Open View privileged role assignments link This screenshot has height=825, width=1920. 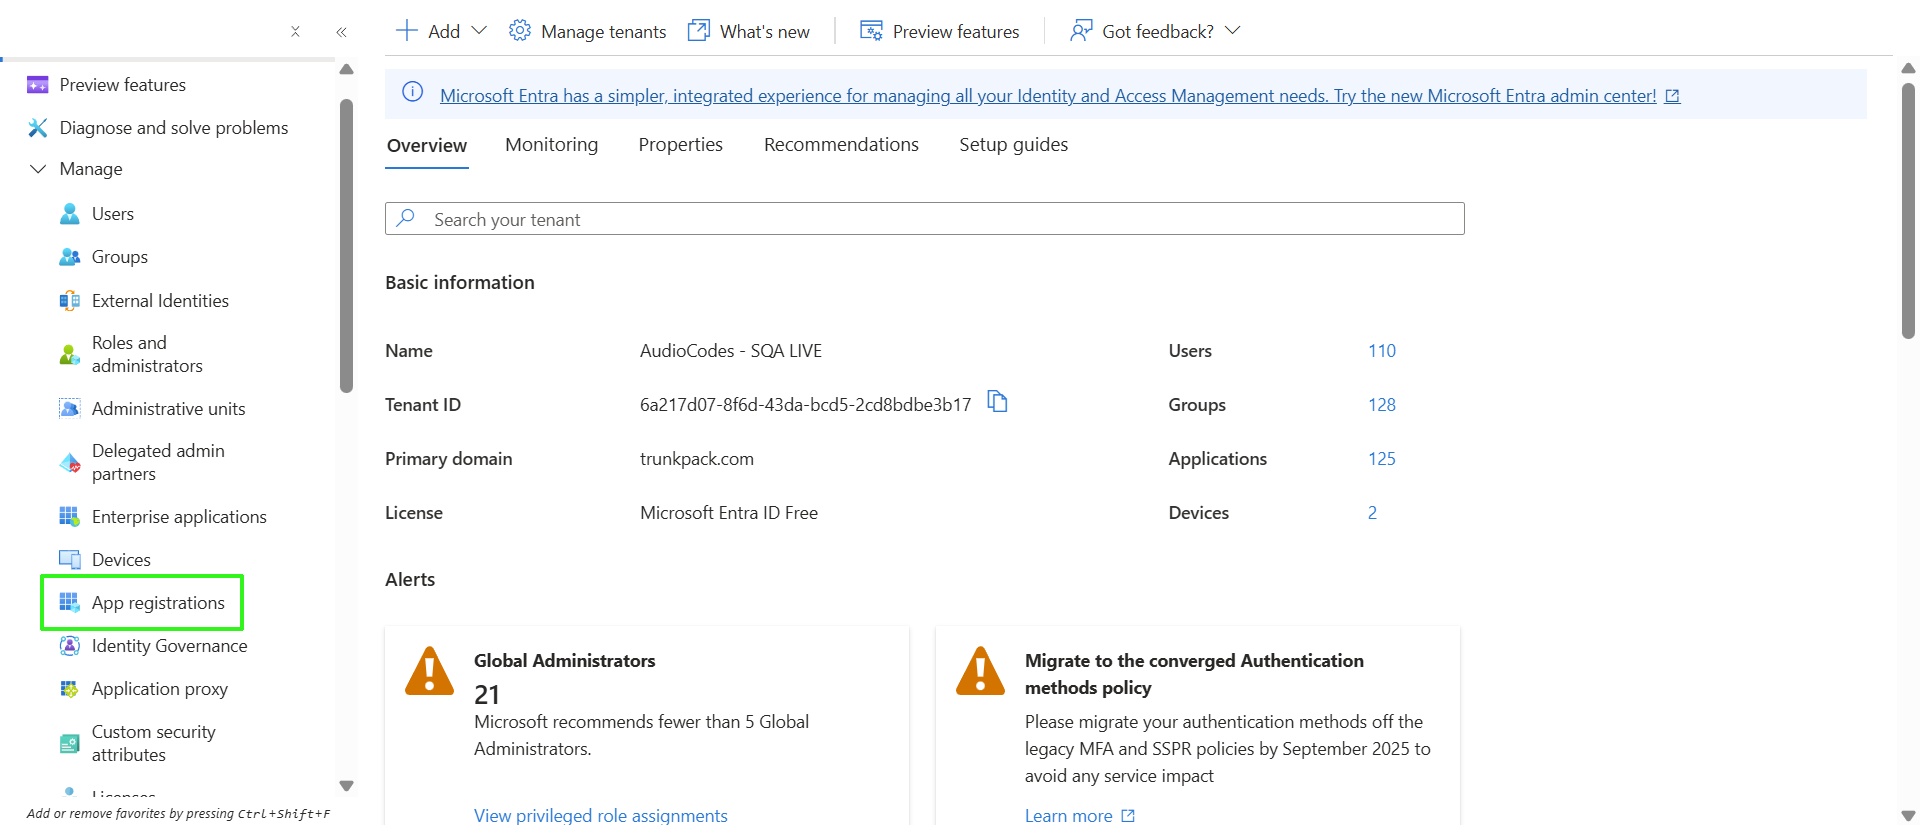(600, 815)
